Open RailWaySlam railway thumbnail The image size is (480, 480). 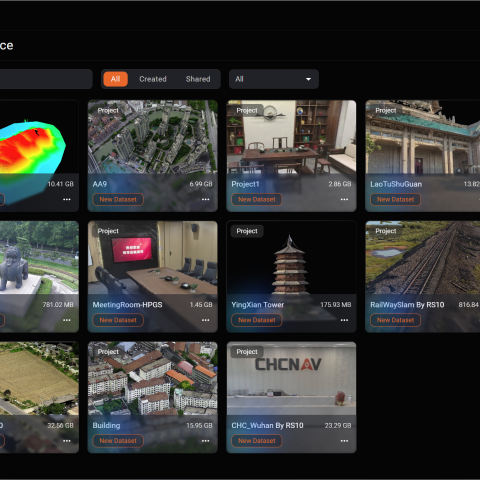pyautogui.click(x=423, y=257)
